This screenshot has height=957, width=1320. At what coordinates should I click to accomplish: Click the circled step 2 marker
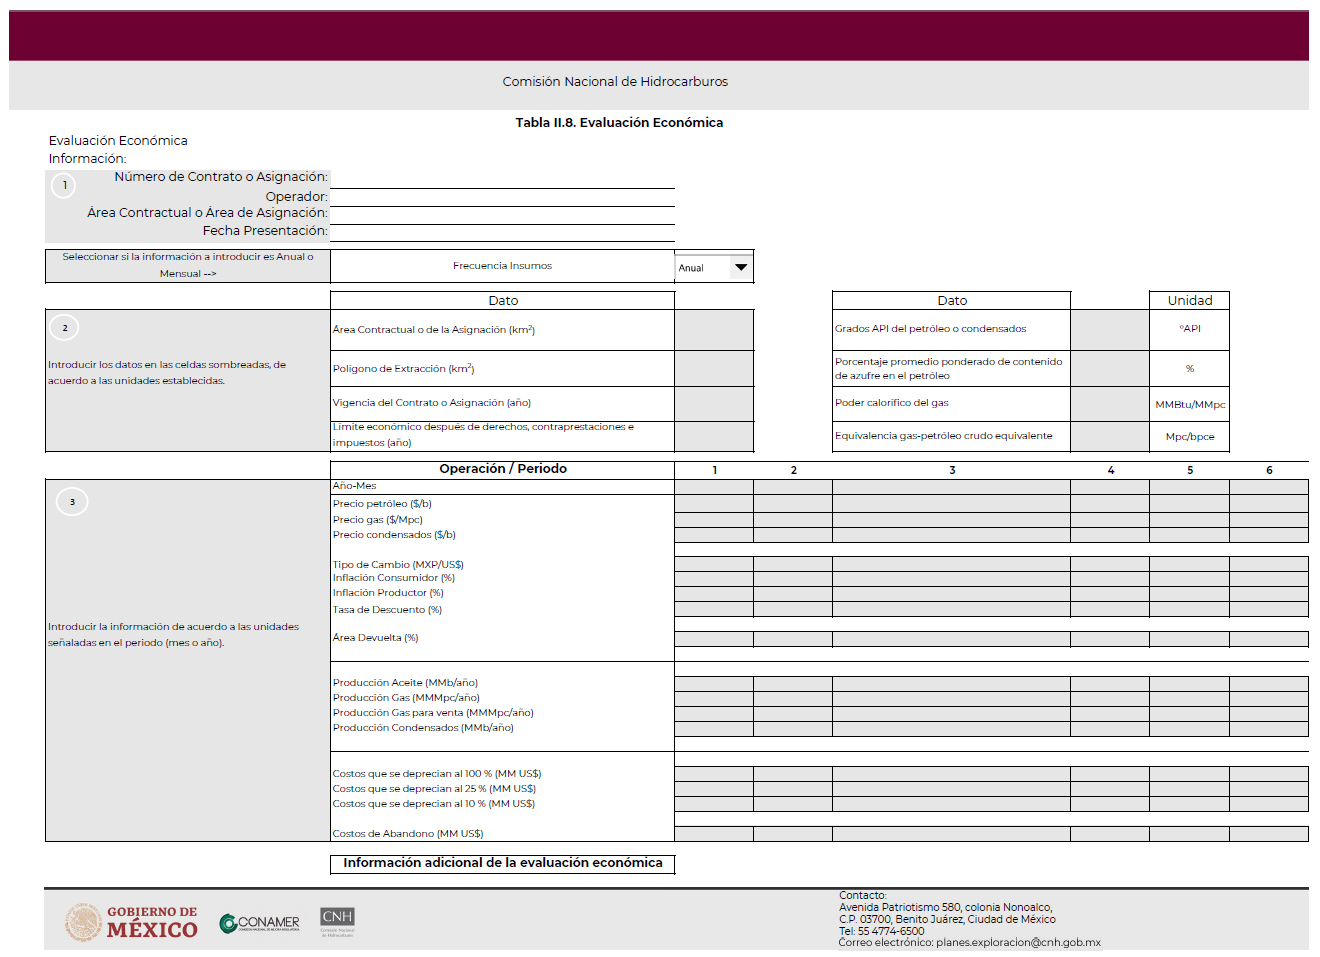(x=64, y=328)
